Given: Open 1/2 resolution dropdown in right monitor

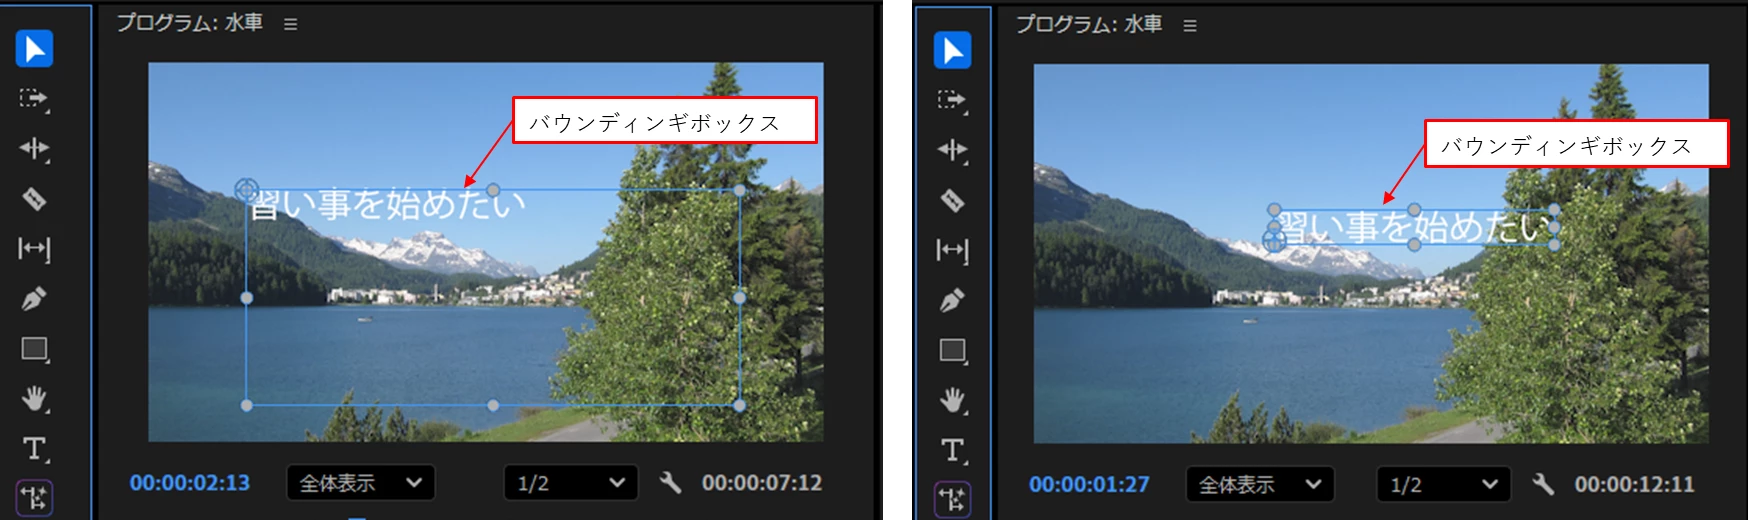Looking at the screenshot, I should 1444,485.
